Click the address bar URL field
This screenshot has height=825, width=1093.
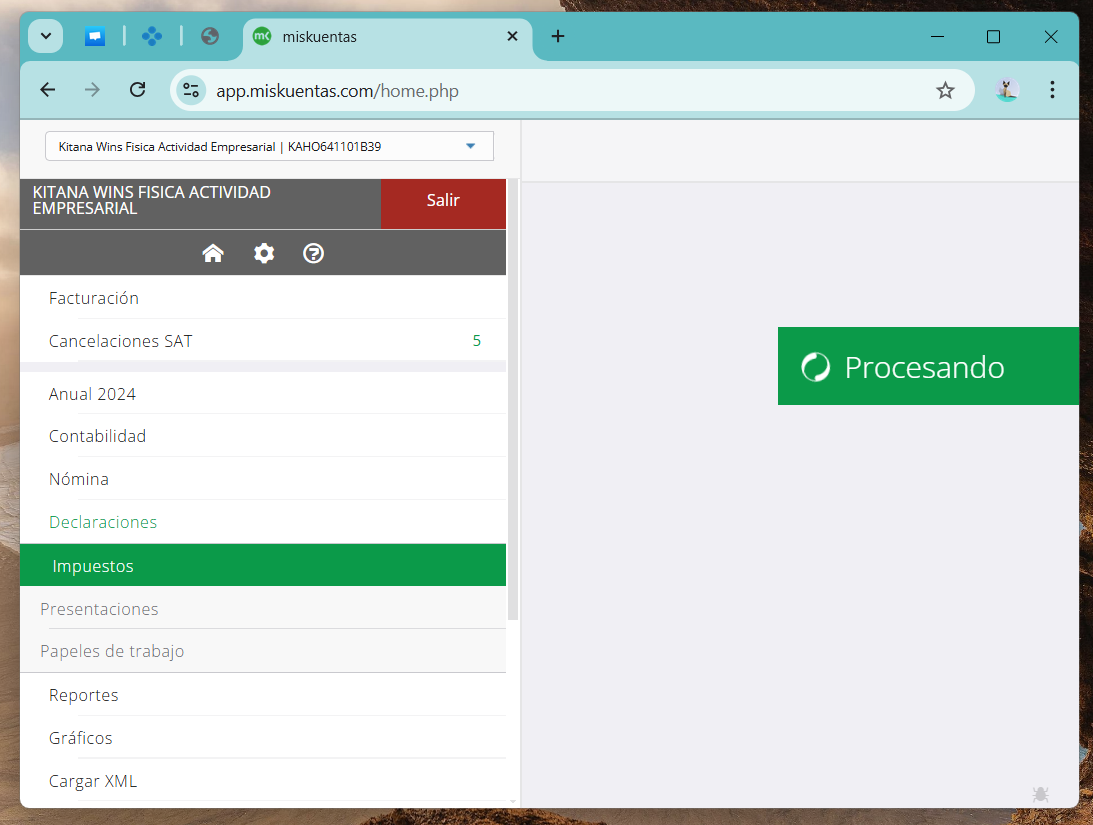coord(560,91)
